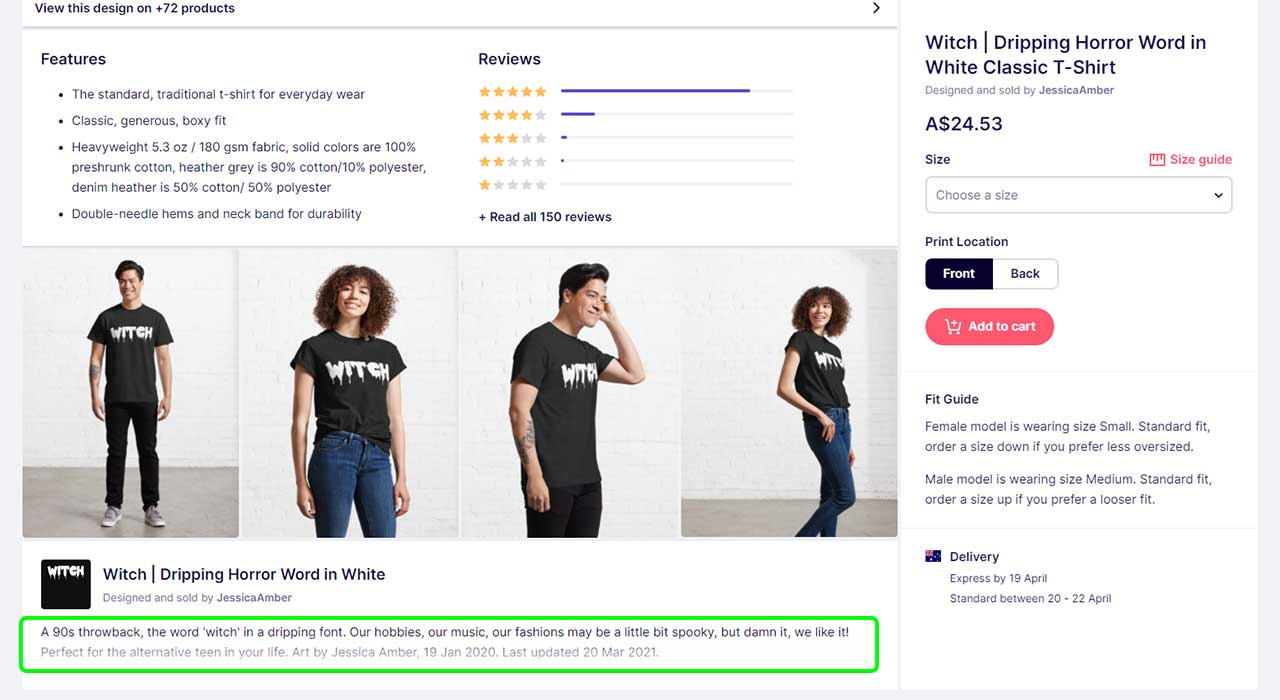Open the Choose a size dropdown
The image size is (1280, 700).
pos(1078,195)
